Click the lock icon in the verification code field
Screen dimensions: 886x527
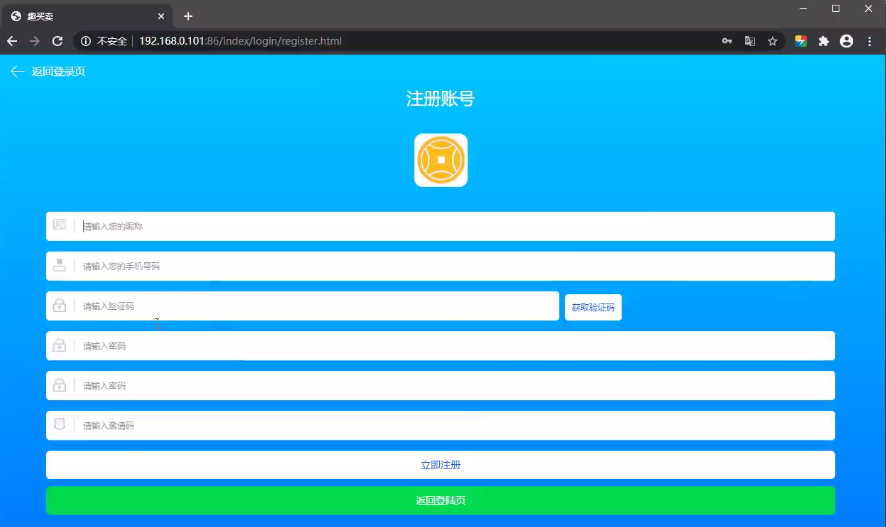pos(60,305)
